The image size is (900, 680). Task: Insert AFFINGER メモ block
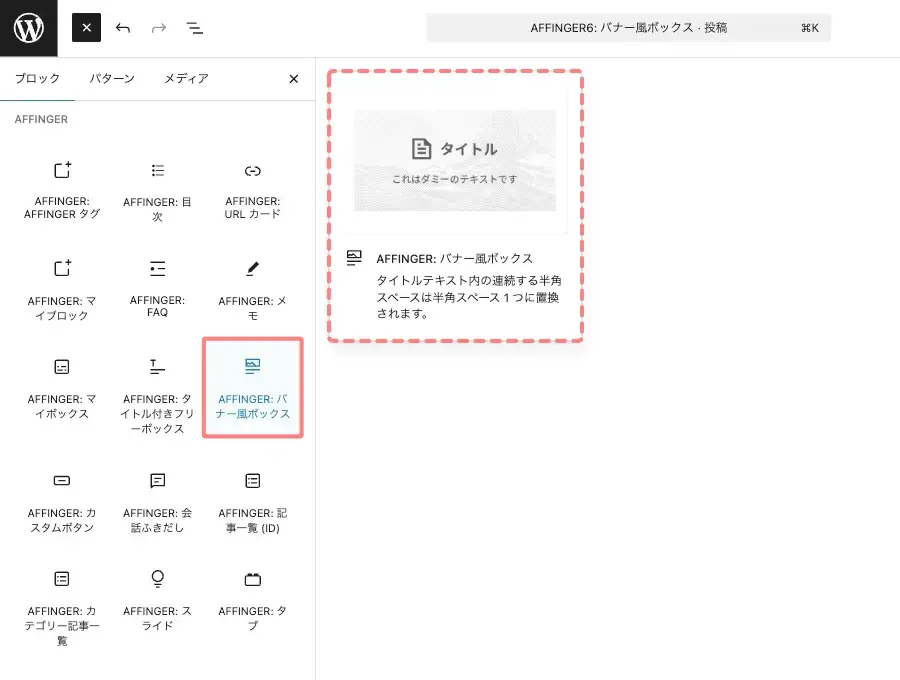[x=253, y=289]
